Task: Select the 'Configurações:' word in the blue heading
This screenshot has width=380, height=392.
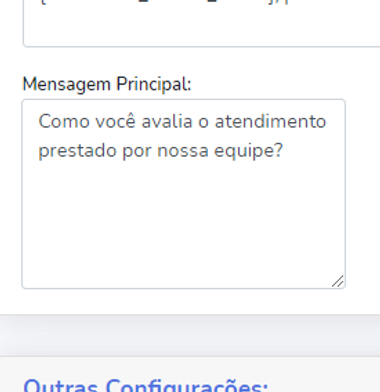Action: 187,386
